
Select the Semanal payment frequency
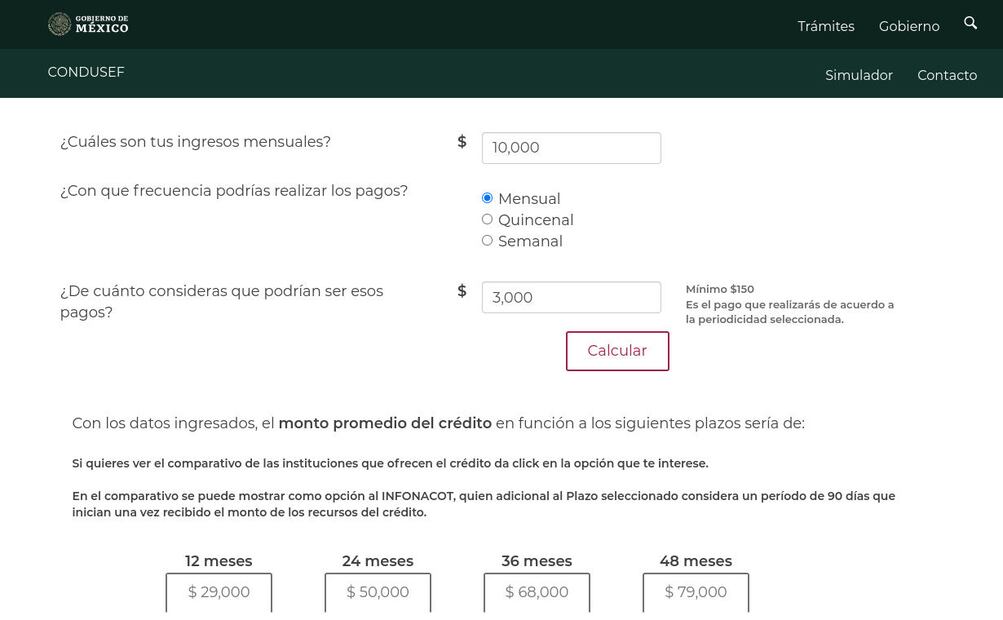pos(487,241)
